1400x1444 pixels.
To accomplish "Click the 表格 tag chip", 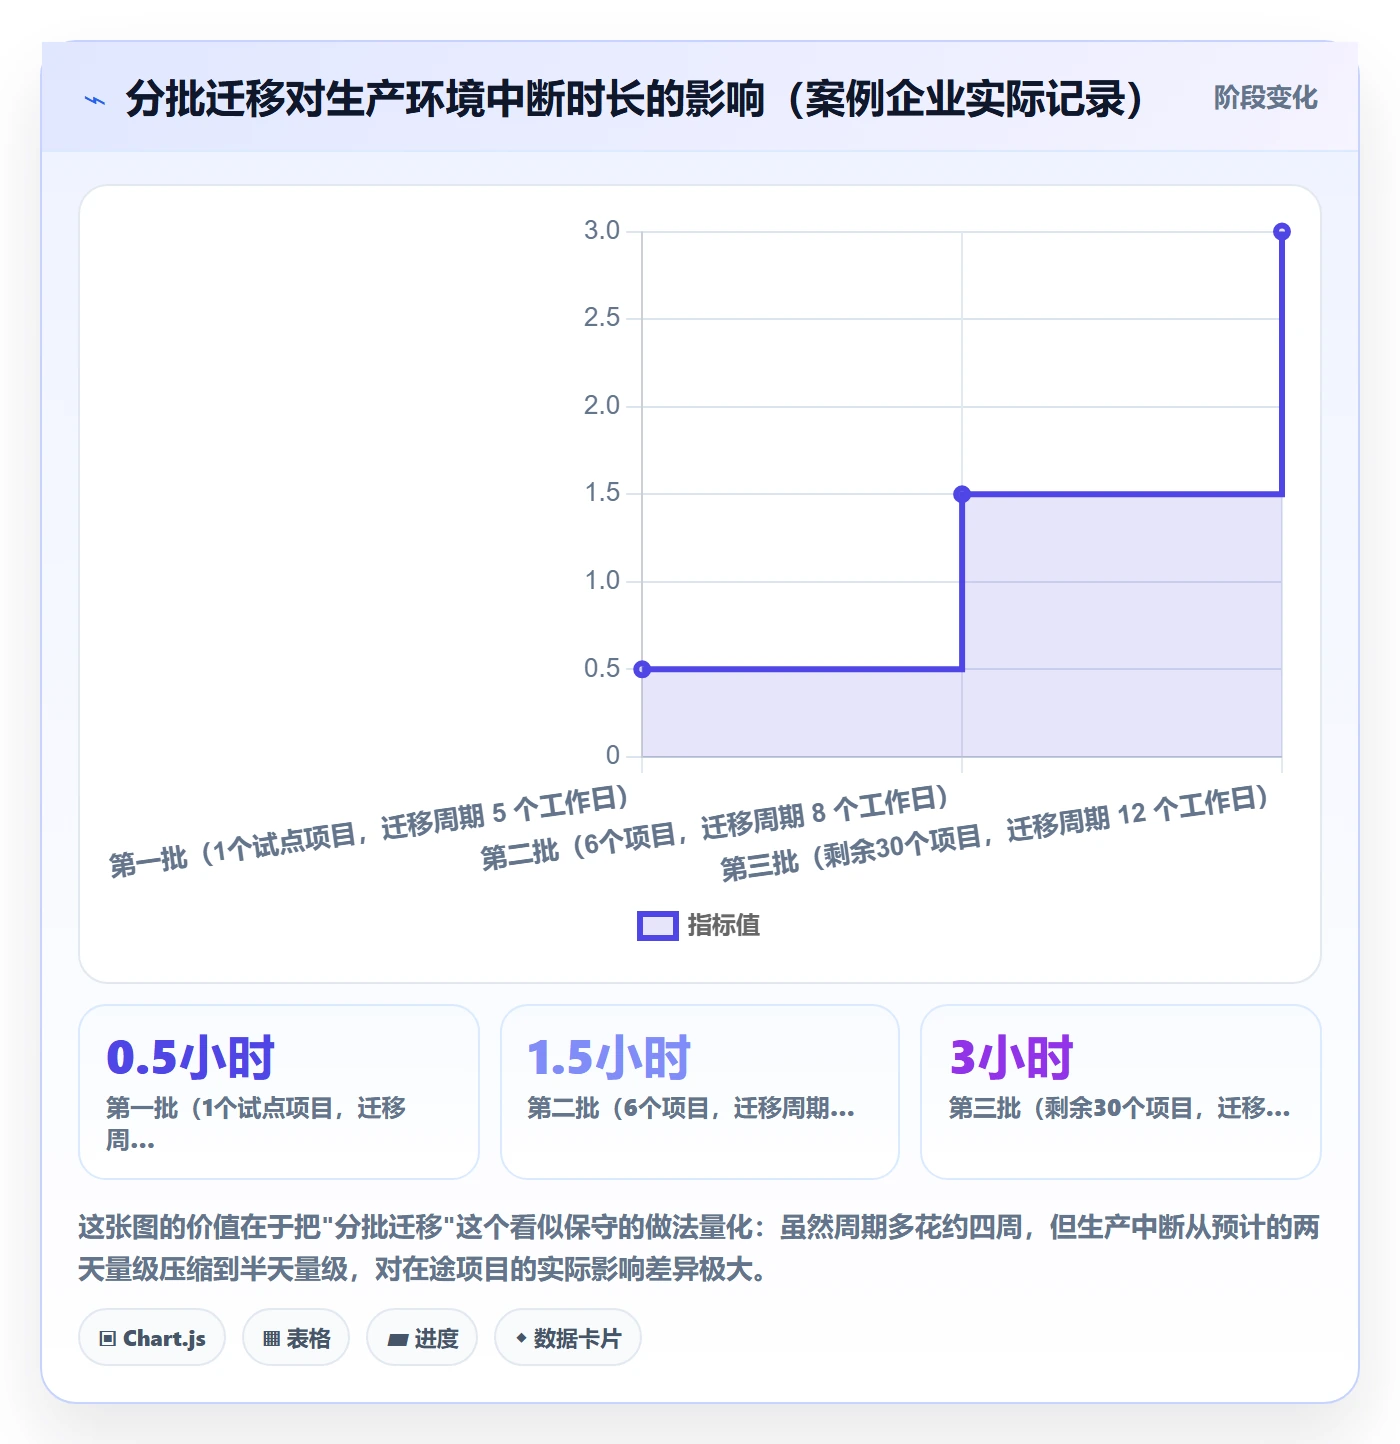I will (x=296, y=1338).
